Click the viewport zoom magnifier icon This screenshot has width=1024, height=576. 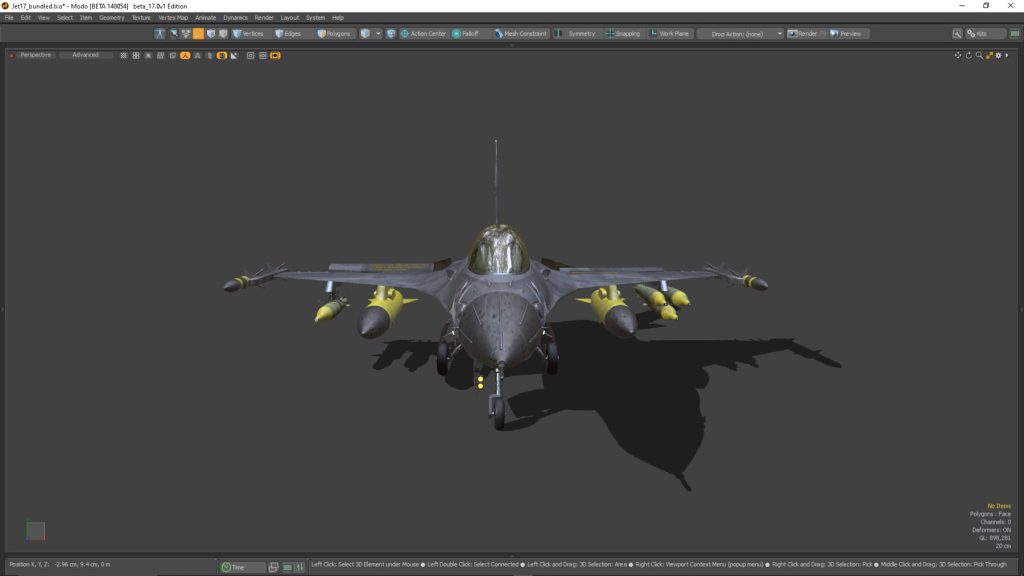[979, 56]
